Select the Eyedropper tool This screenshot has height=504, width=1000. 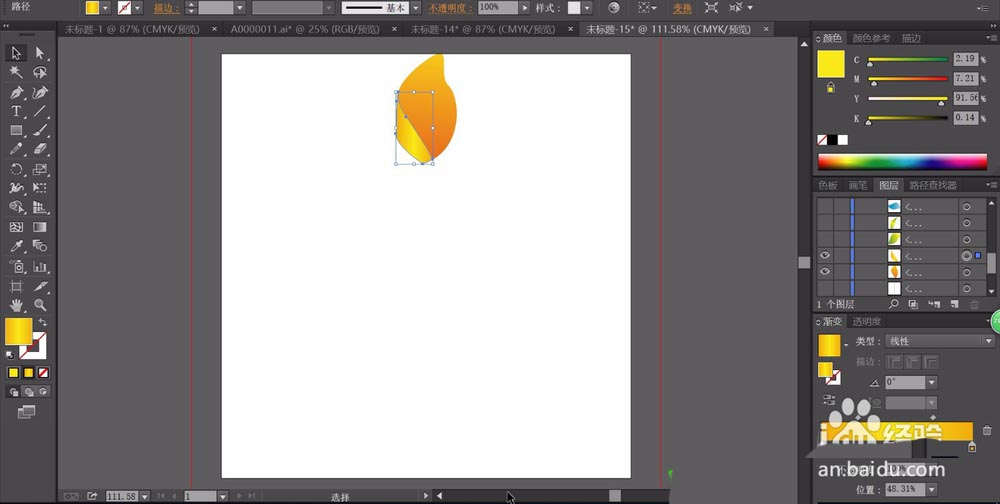click(16, 246)
